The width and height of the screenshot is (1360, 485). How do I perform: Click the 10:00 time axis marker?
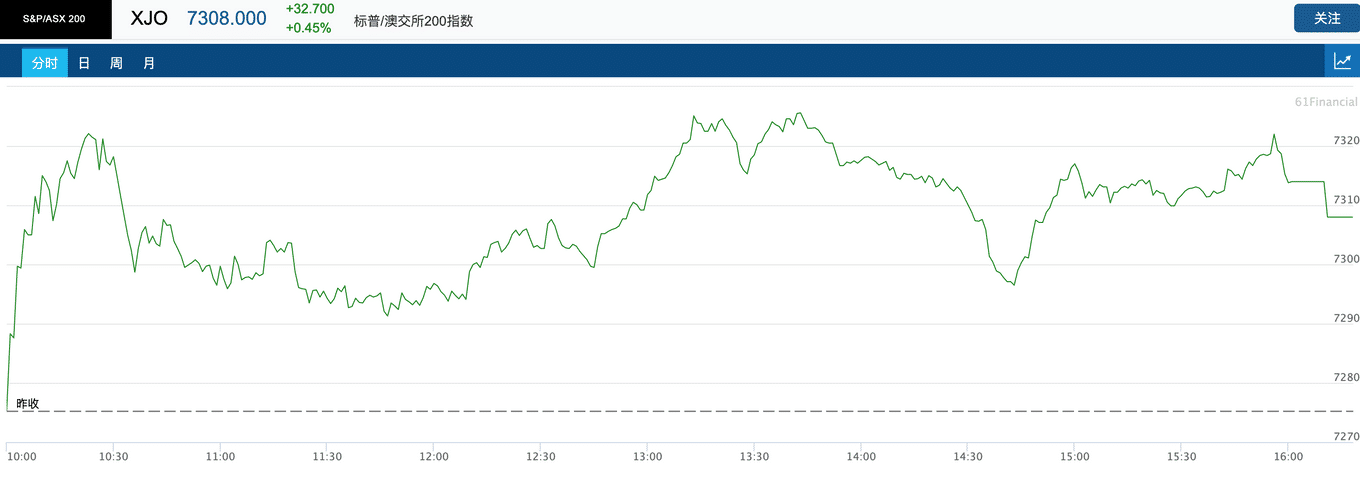(22, 457)
